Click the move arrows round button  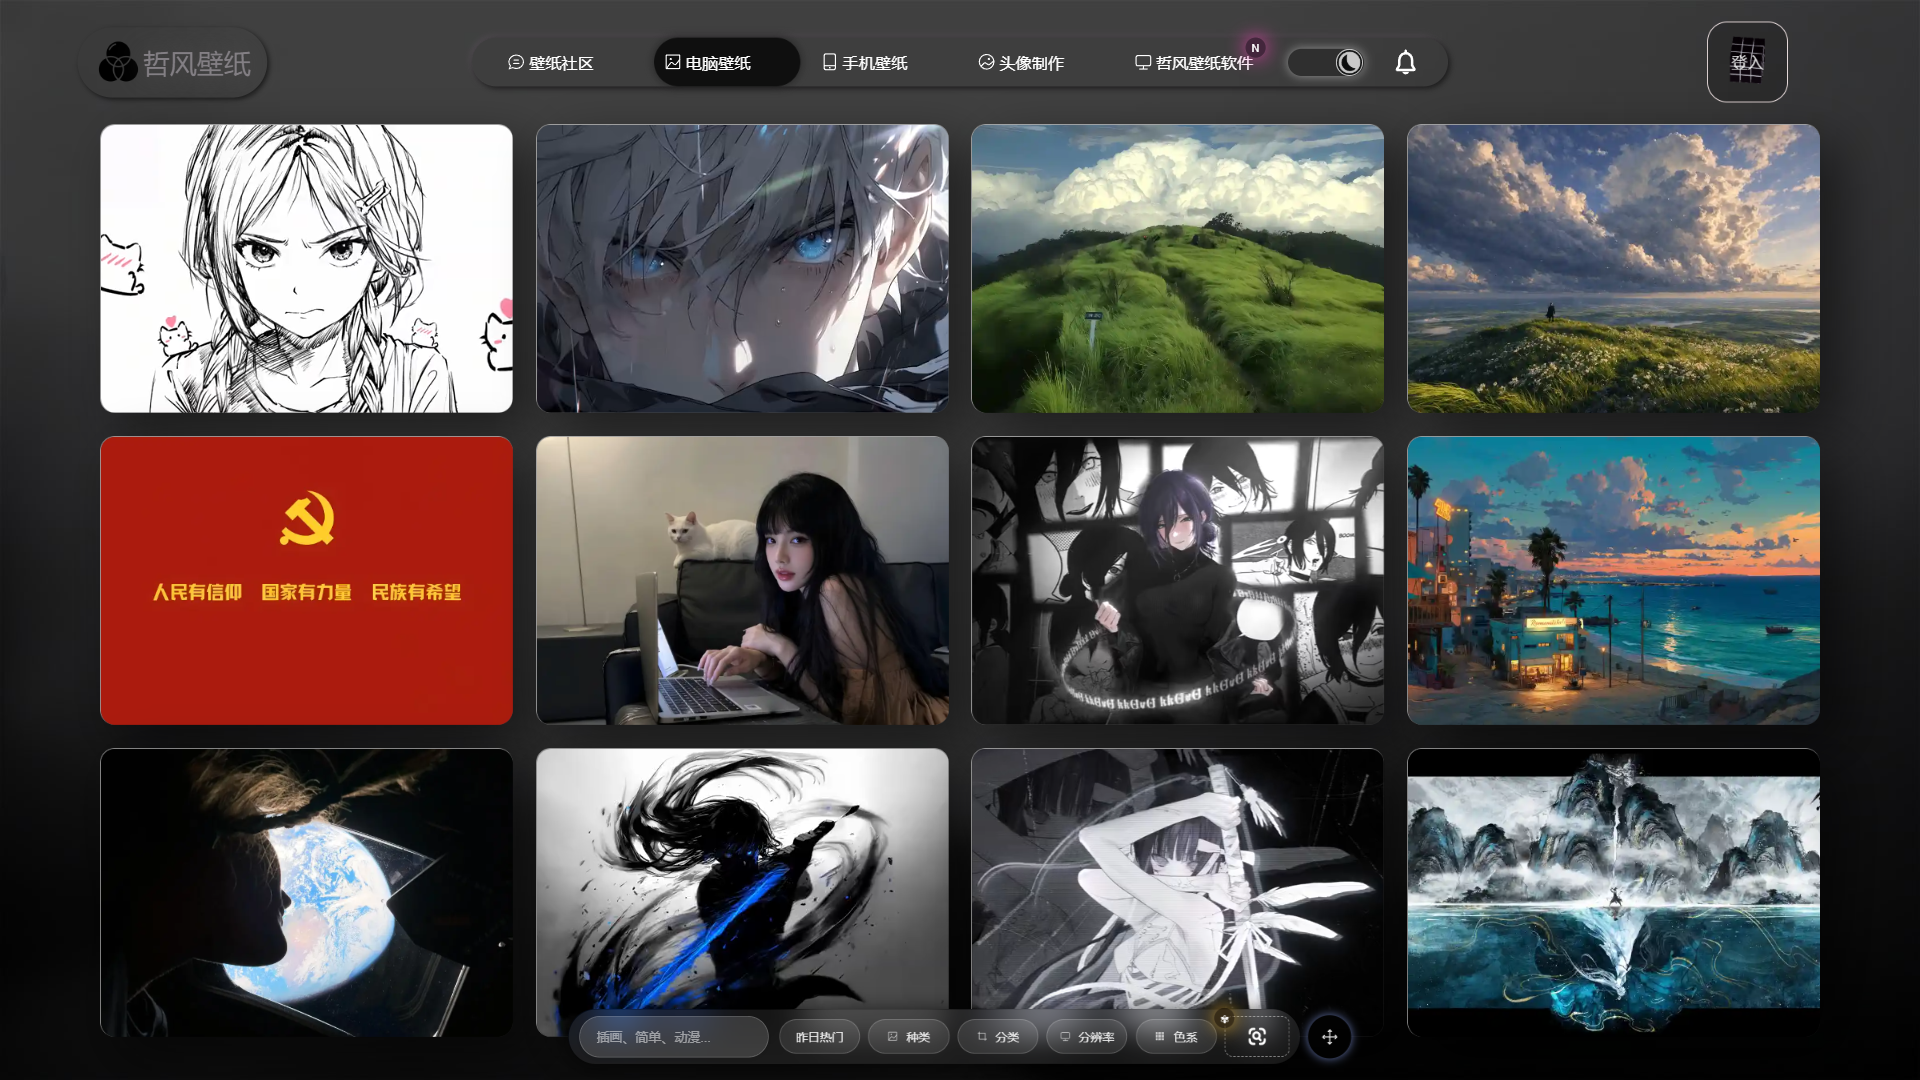point(1329,1037)
